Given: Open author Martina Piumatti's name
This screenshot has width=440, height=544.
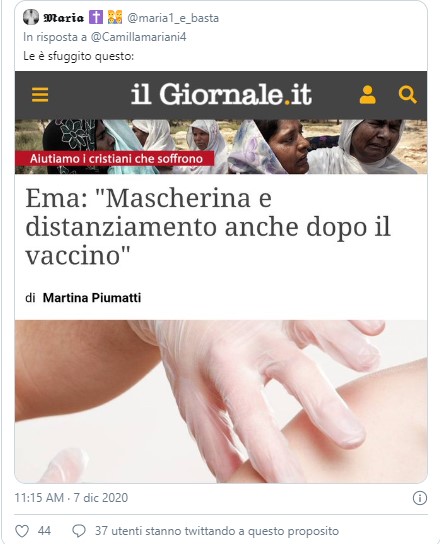Looking at the screenshot, I should click(92, 298).
